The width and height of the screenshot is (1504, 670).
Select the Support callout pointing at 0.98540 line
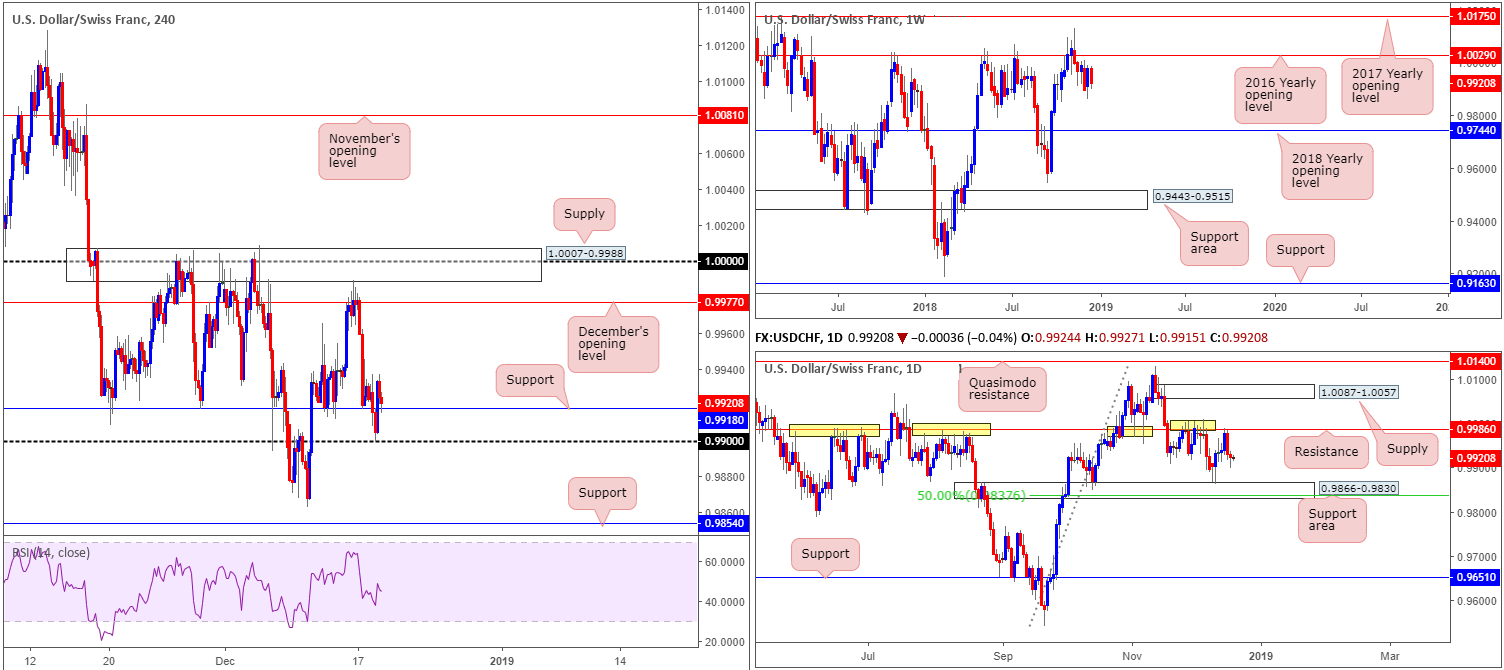point(602,492)
